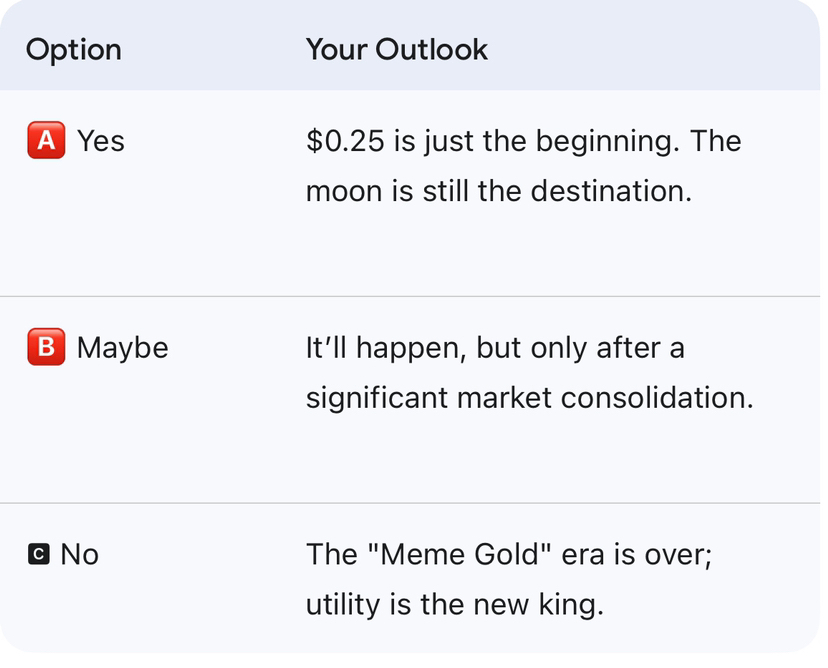The height and width of the screenshot is (668, 828).
Task: Click the red A option icon
Action: tap(46, 142)
